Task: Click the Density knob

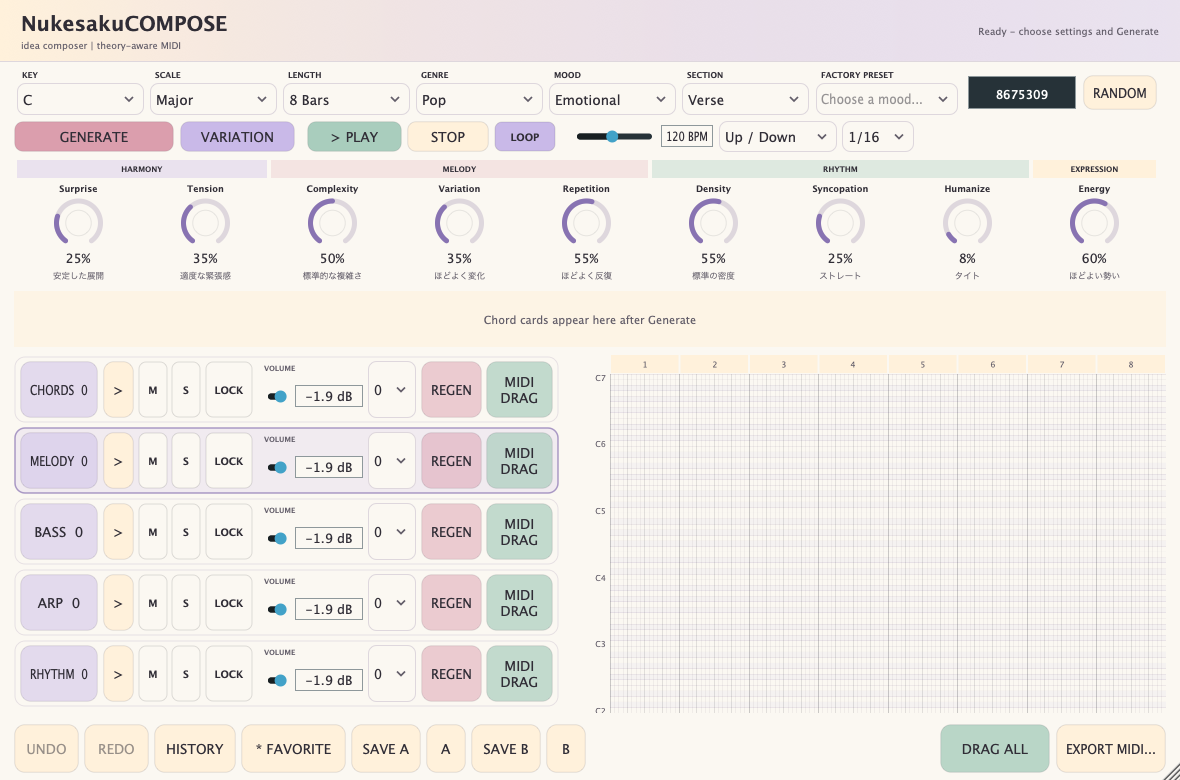Action: point(713,223)
